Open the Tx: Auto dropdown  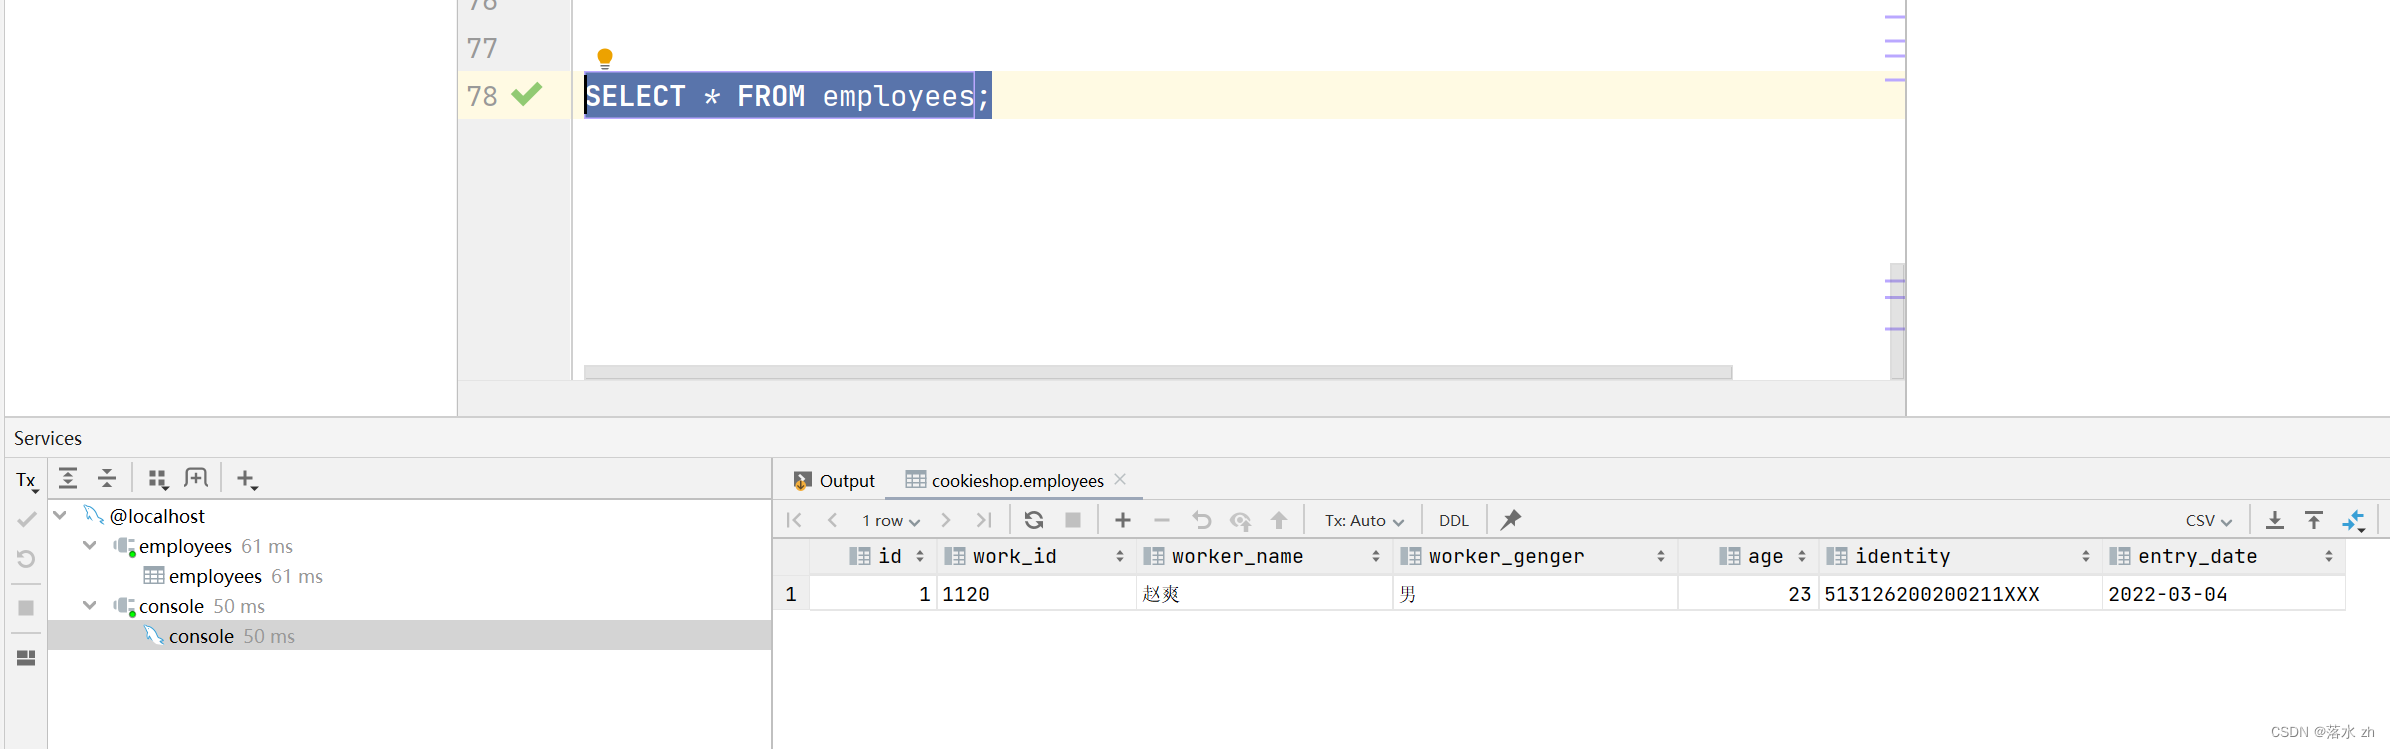[x=1364, y=521]
